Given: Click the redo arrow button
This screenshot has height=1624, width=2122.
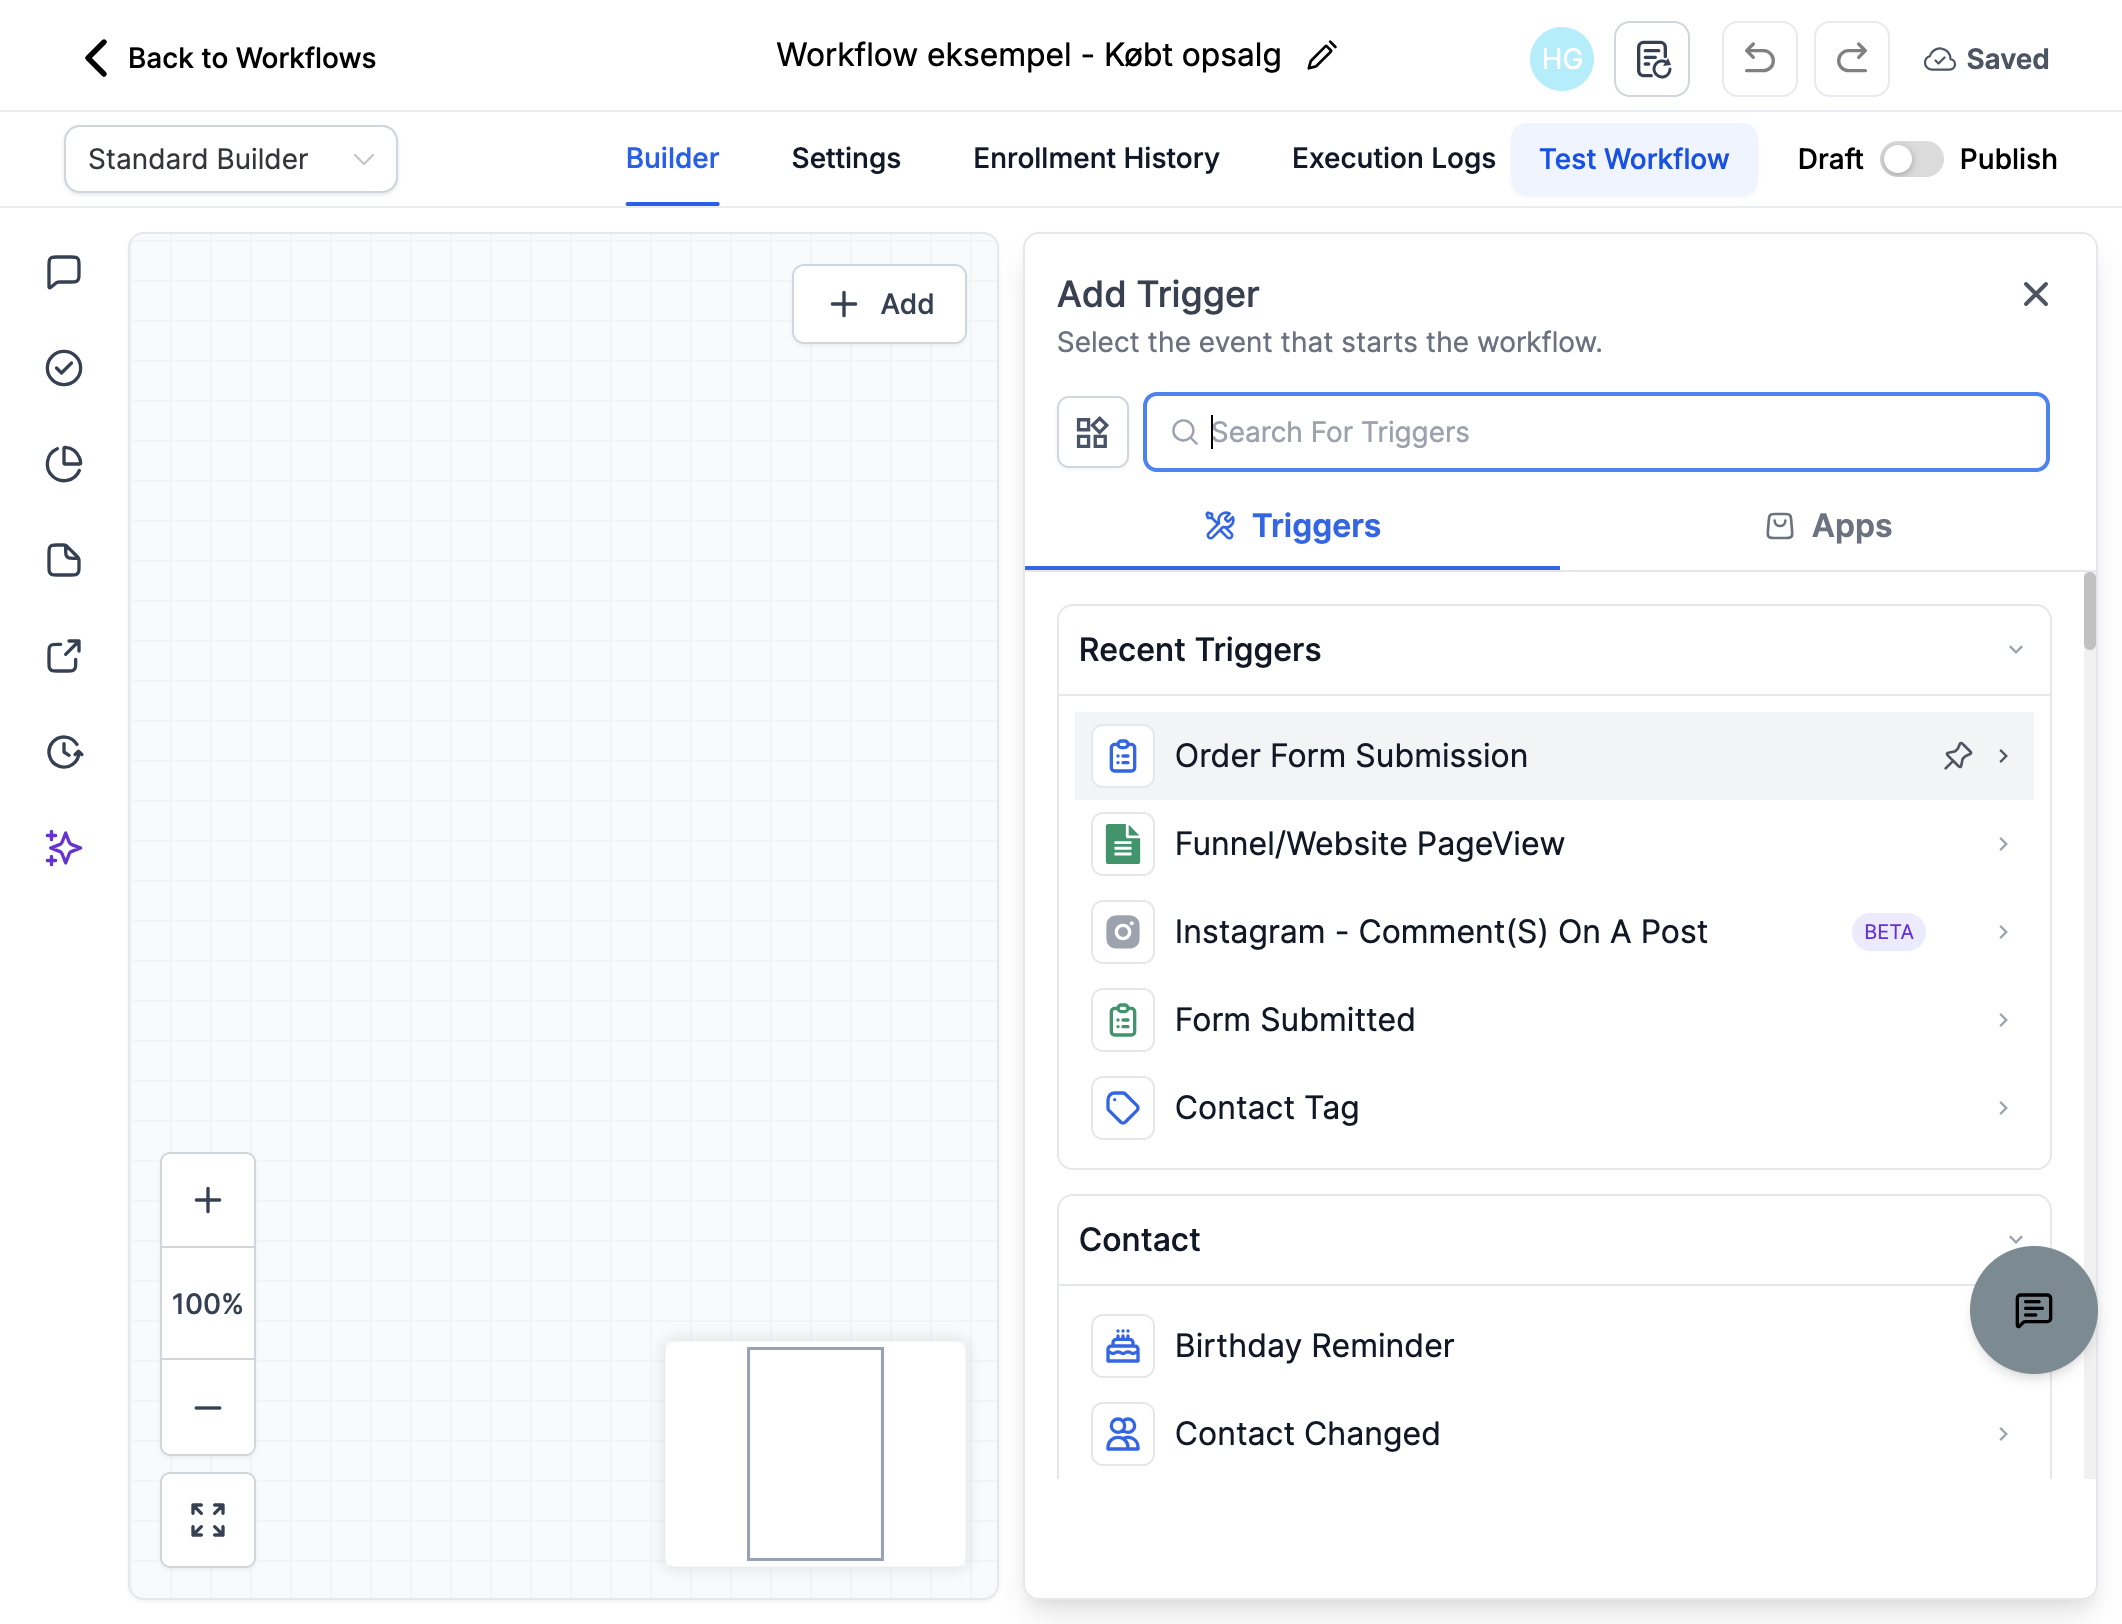Looking at the screenshot, I should pos(1851,59).
